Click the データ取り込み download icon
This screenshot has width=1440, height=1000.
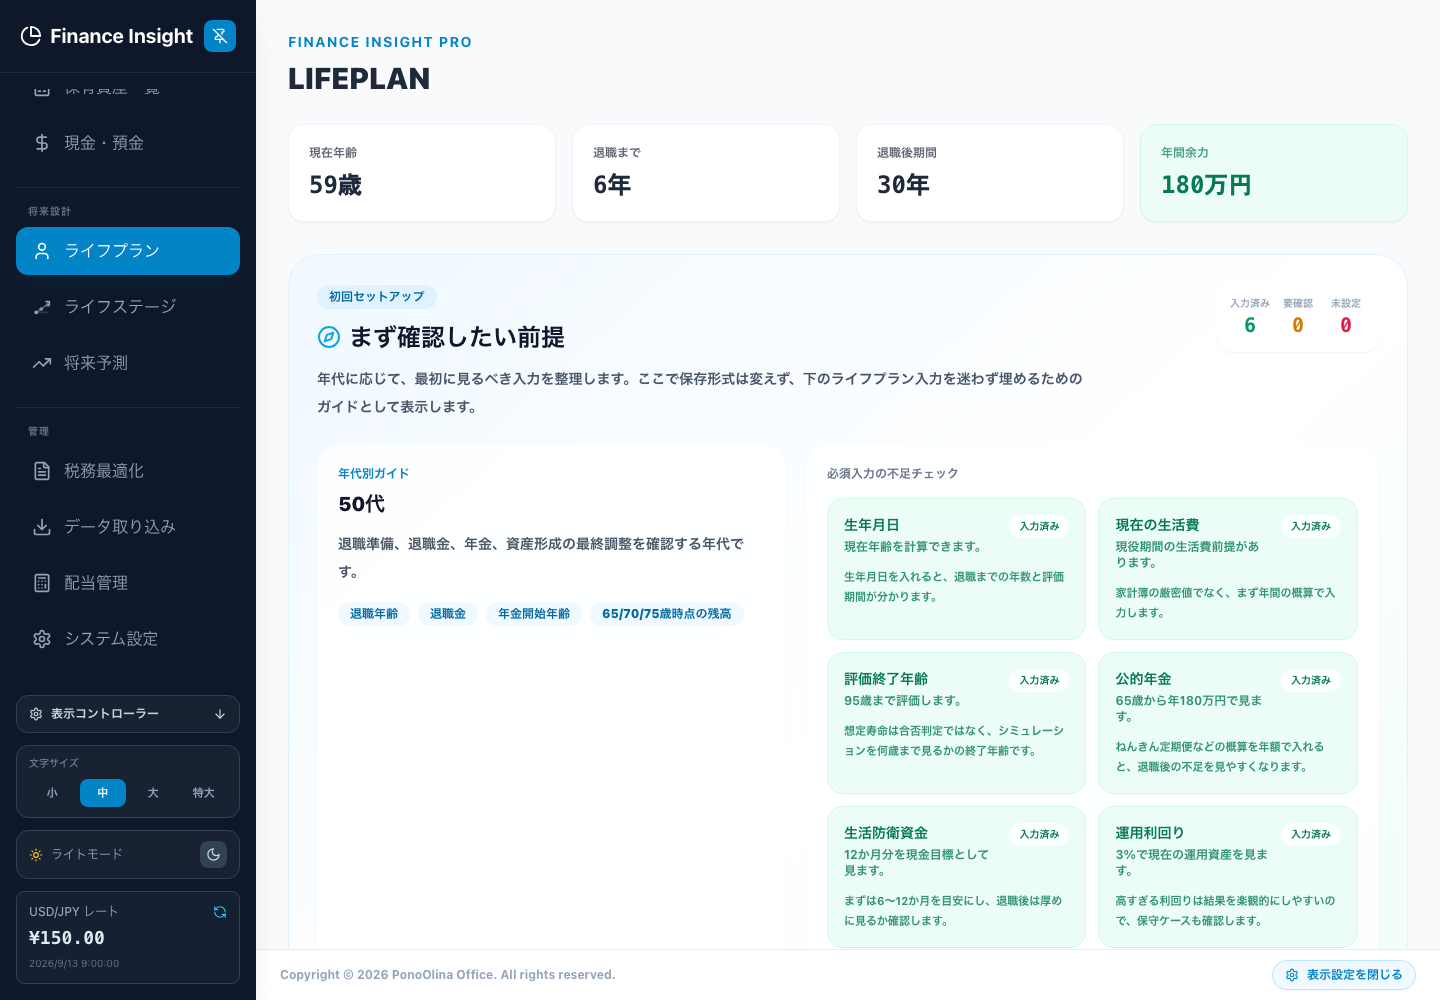pyautogui.click(x=42, y=527)
